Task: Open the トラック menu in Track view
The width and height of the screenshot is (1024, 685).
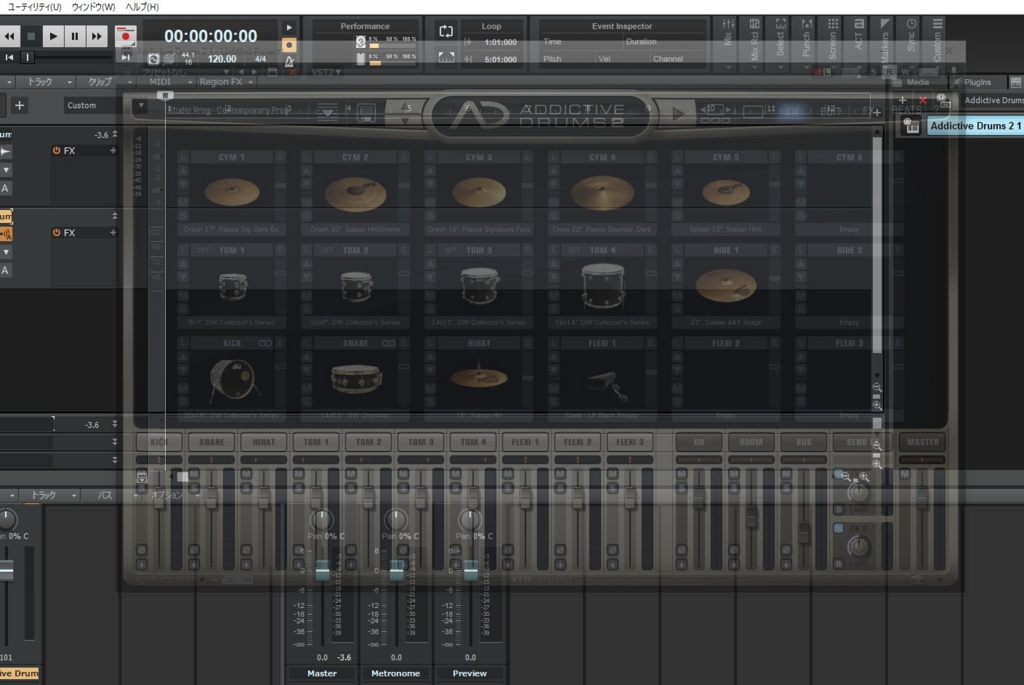Action: (x=45, y=82)
